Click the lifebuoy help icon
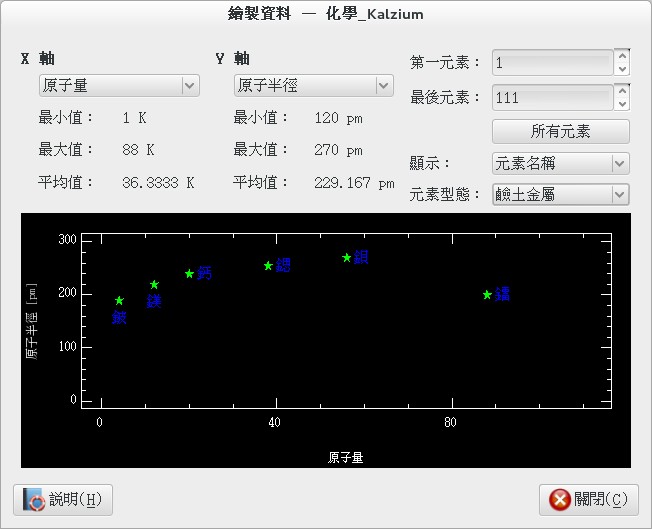This screenshot has height=529, width=652. [x=33, y=499]
